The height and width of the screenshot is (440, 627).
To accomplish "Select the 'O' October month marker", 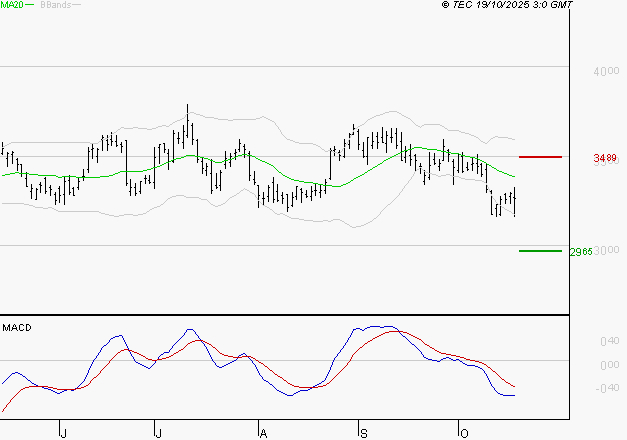I will [x=463, y=432].
